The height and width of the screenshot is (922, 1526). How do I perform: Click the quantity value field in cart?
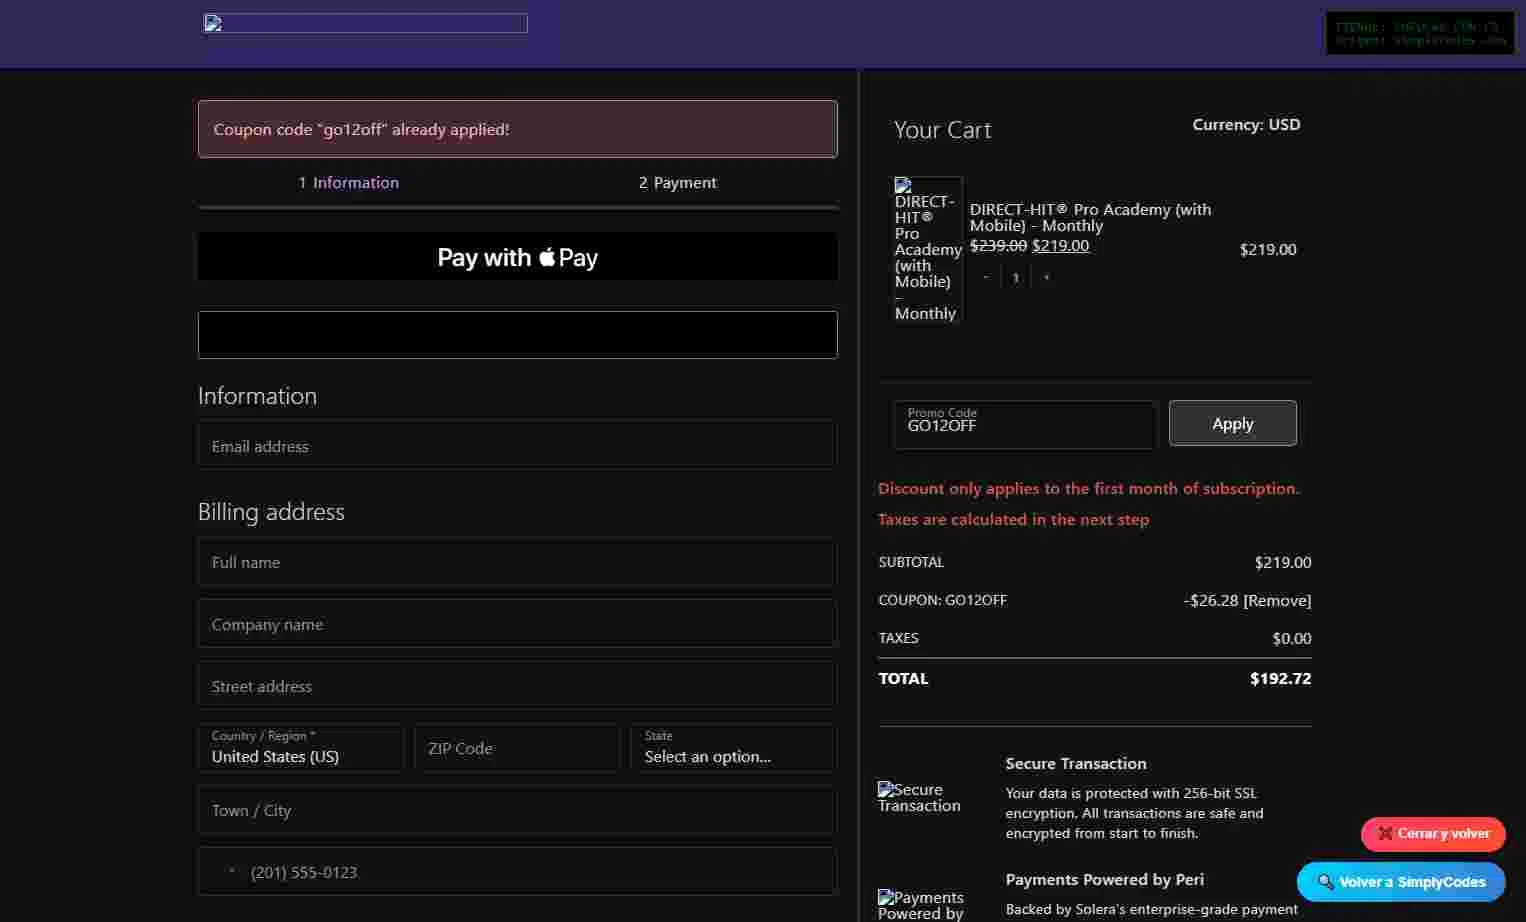click(1015, 277)
